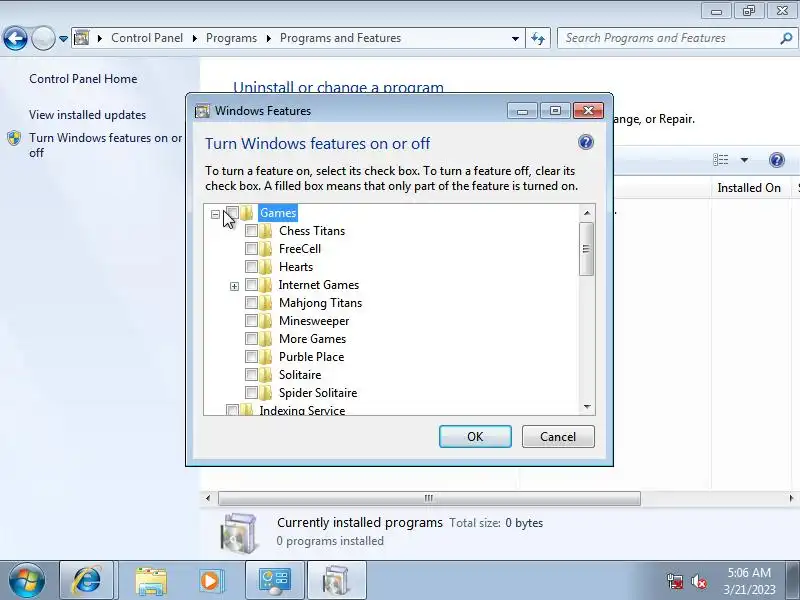
Task: Open the Windows Start menu
Action: (27, 581)
